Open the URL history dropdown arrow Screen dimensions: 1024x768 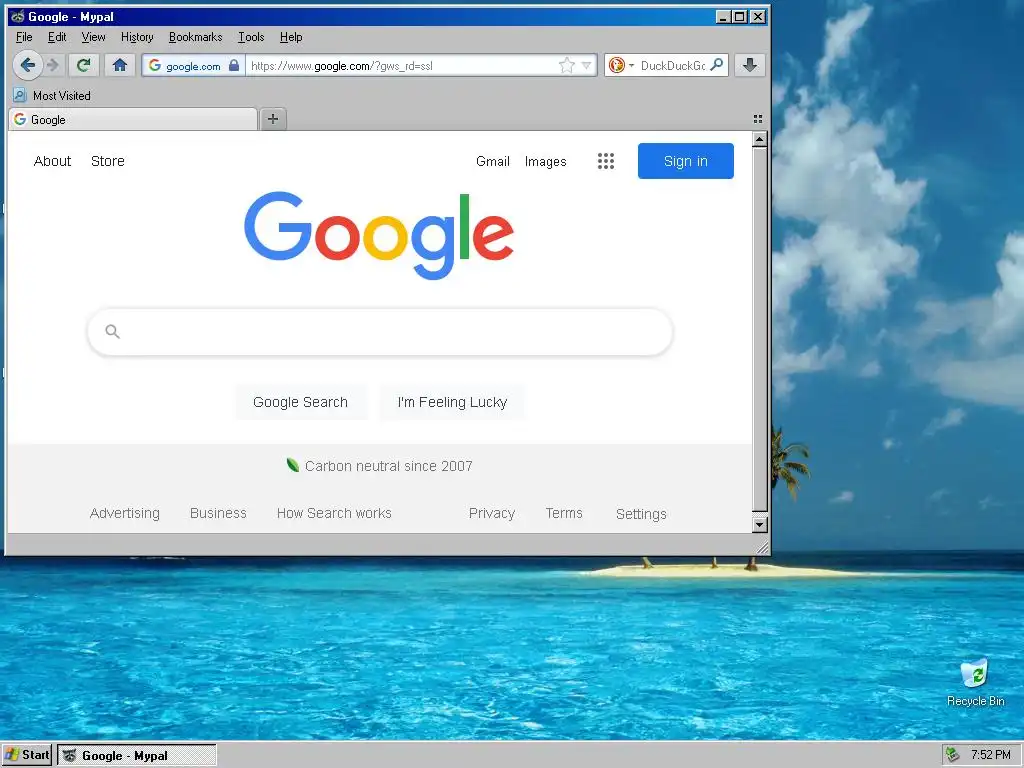tap(586, 65)
